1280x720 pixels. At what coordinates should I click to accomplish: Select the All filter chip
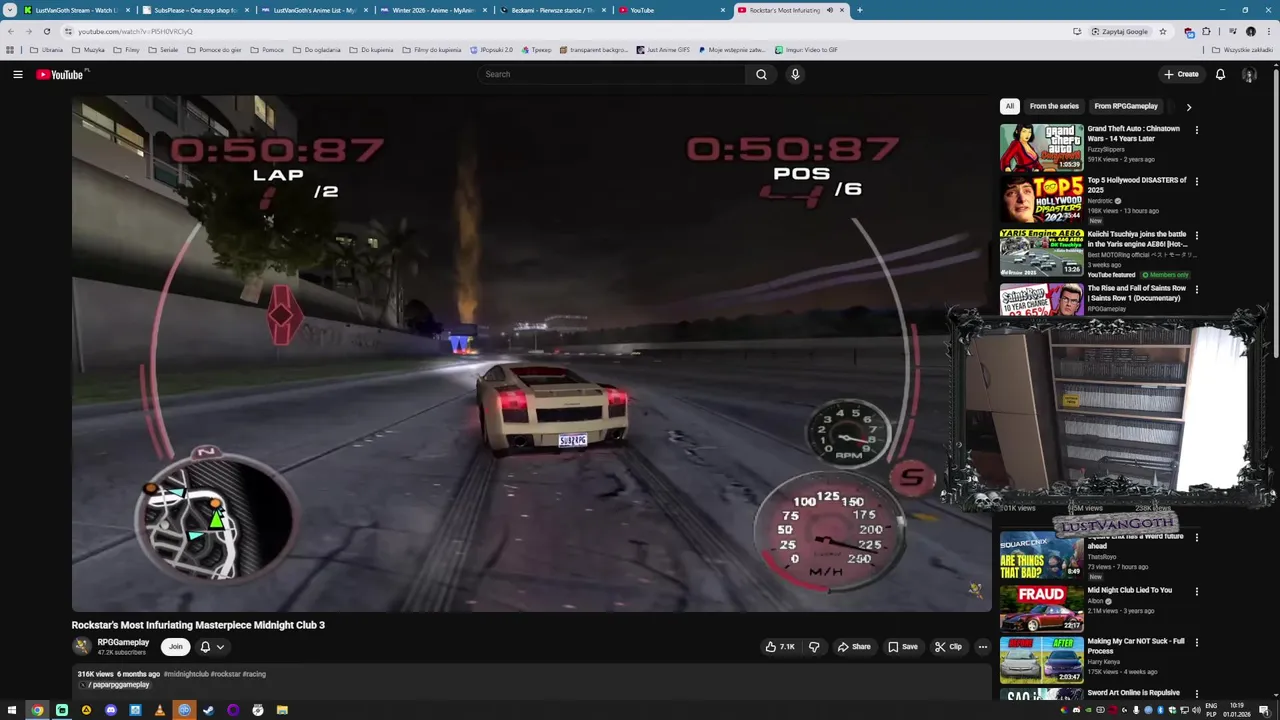point(1010,106)
